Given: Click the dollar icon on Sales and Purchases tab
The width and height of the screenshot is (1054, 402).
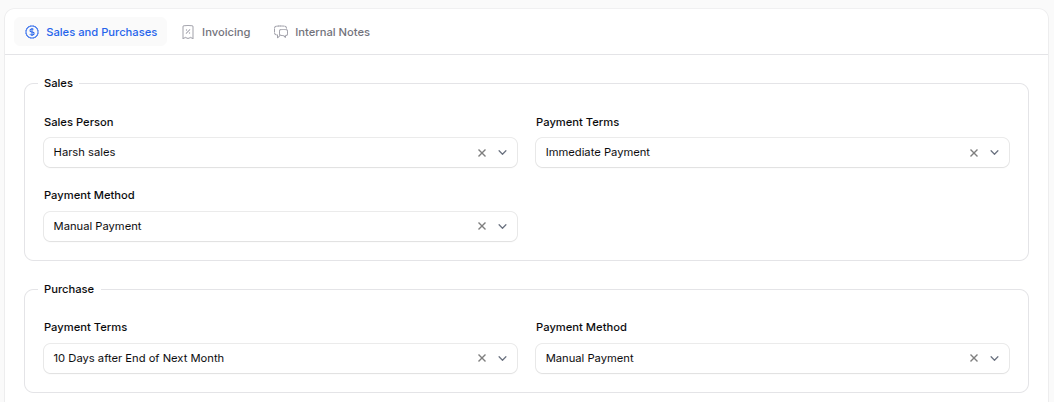Looking at the screenshot, I should pos(32,32).
